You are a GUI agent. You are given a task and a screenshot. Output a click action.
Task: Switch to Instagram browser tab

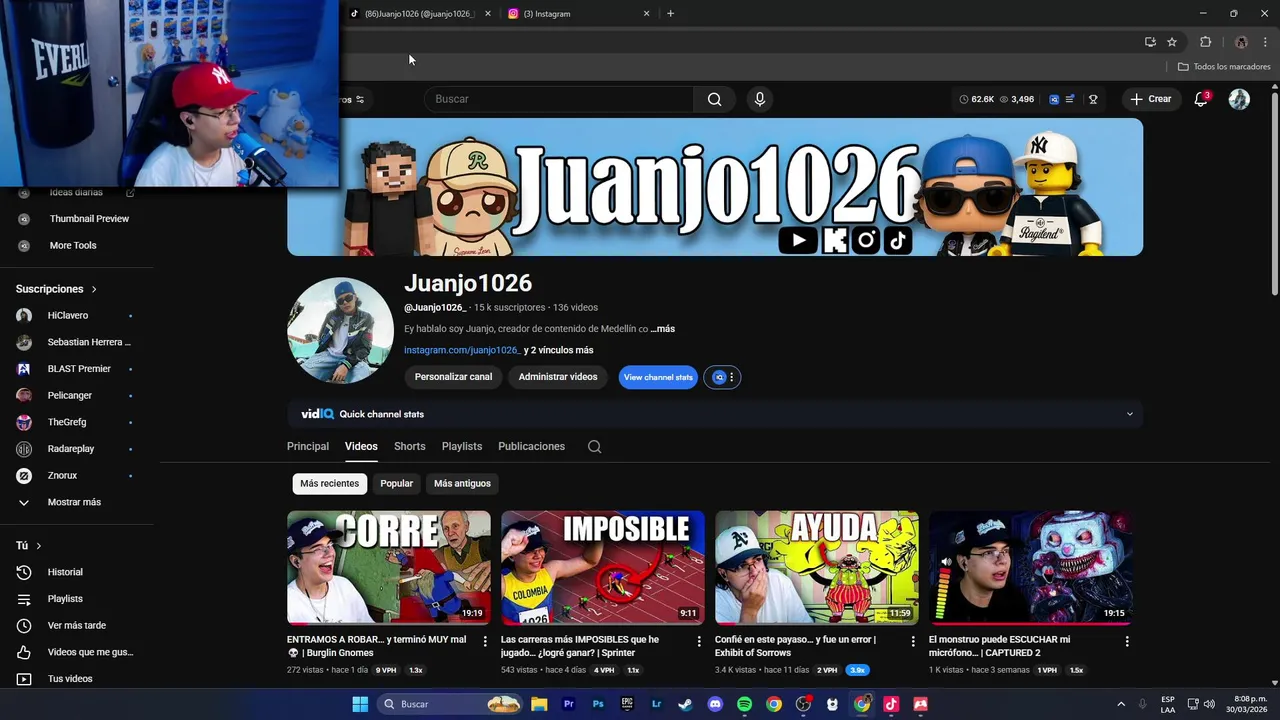[x=578, y=14]
